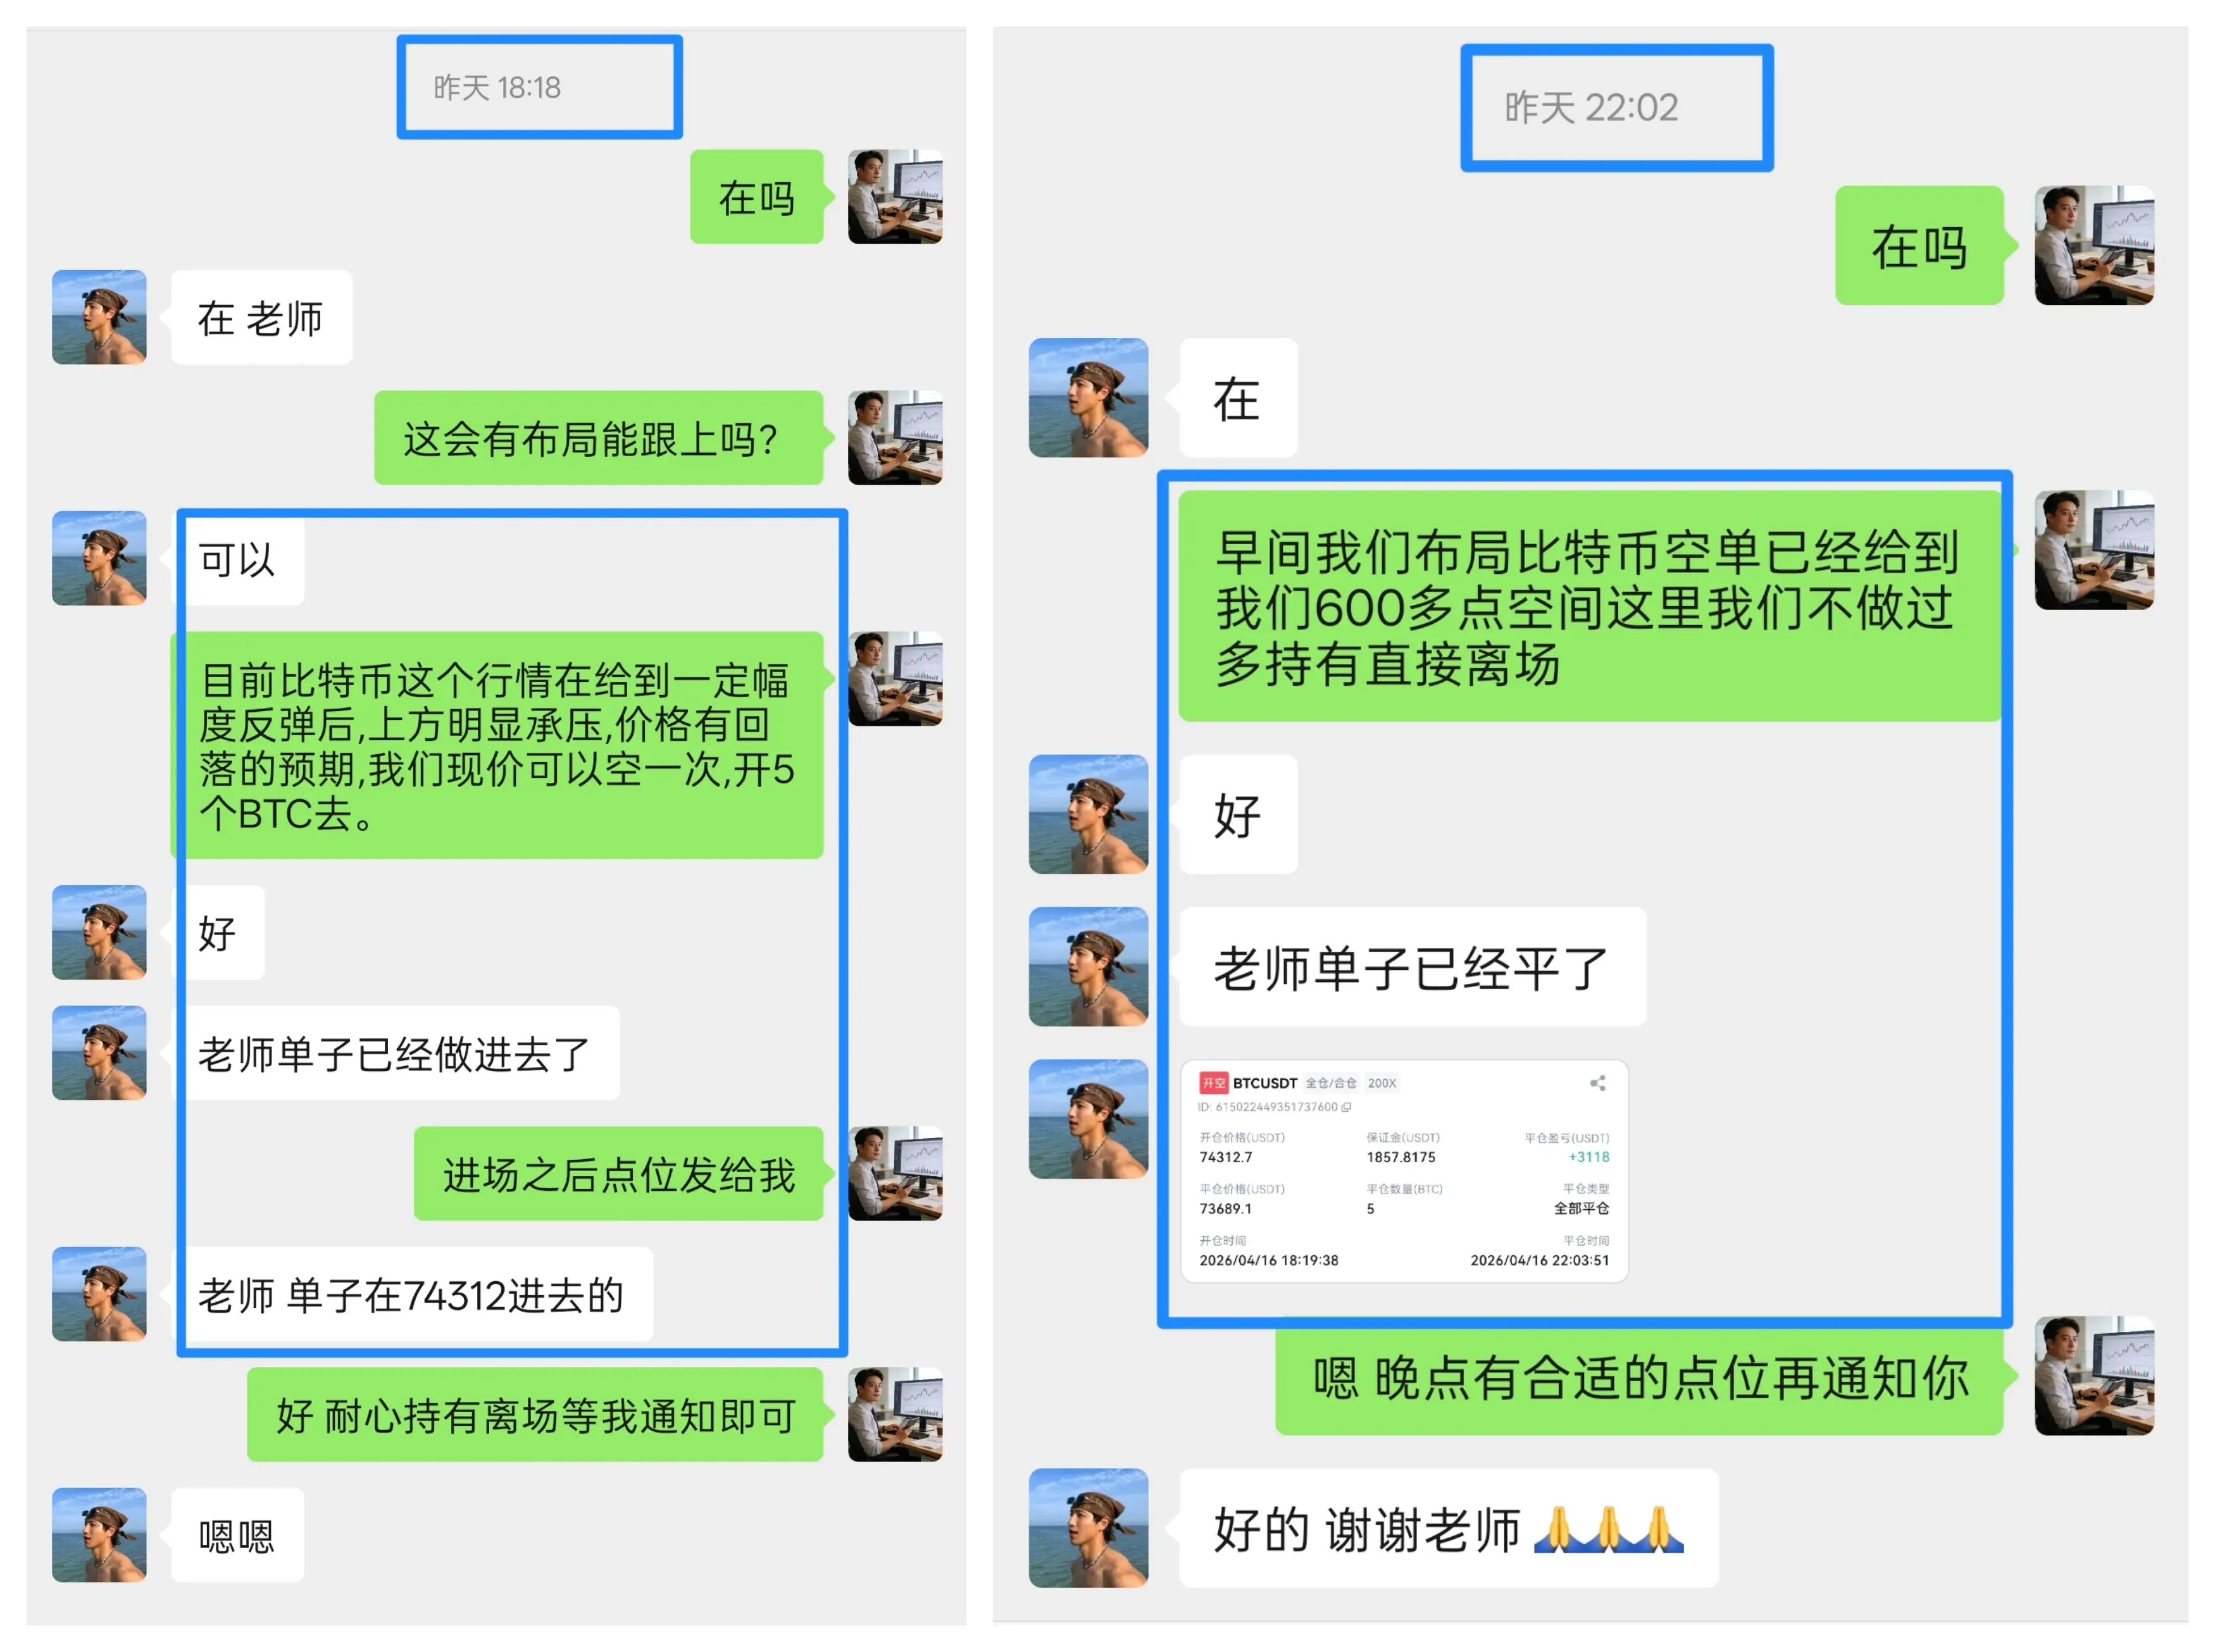Image resolution: width=2215 pixels, height=1652 pixels.
Task: Open avatar beside 好的 谢谢老师 message
Action: [x=1088, y=1528]
